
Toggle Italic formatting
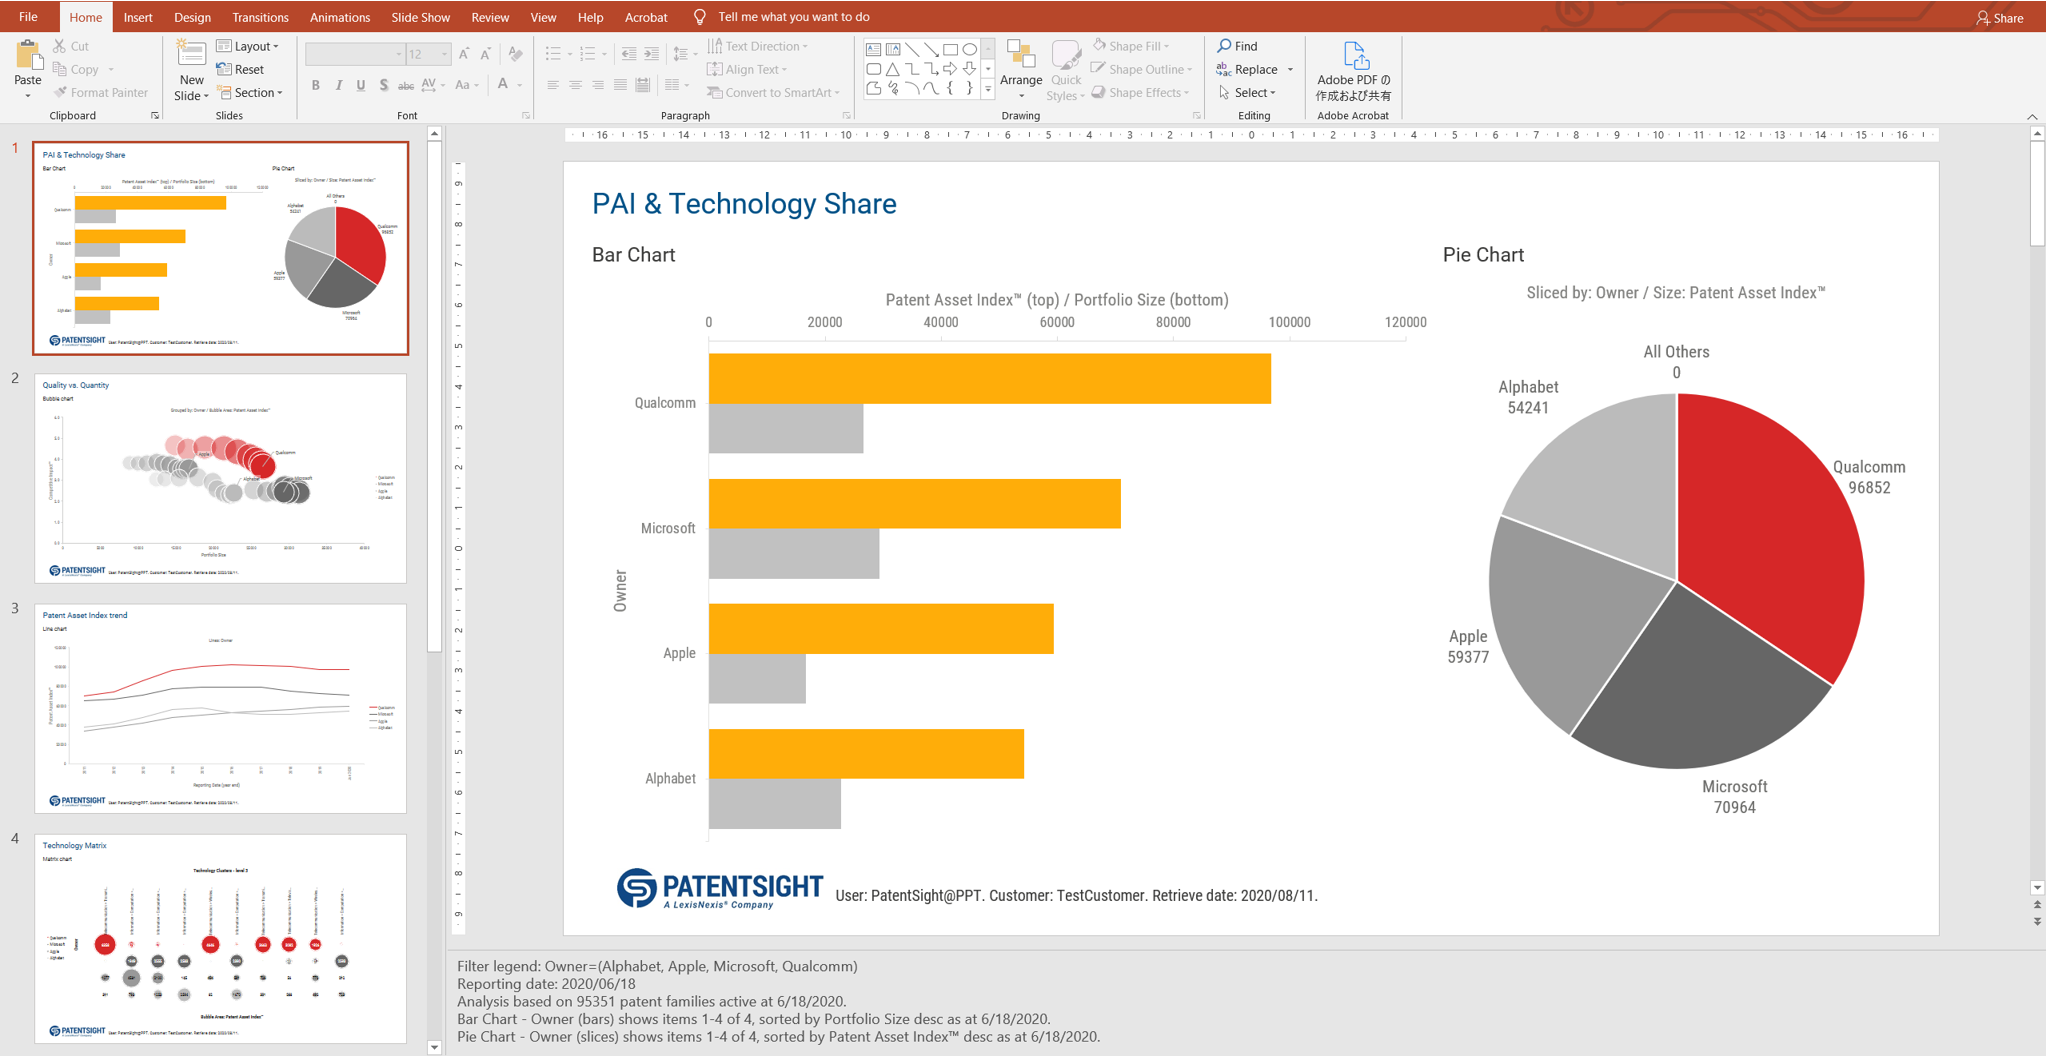coord(338,85)
